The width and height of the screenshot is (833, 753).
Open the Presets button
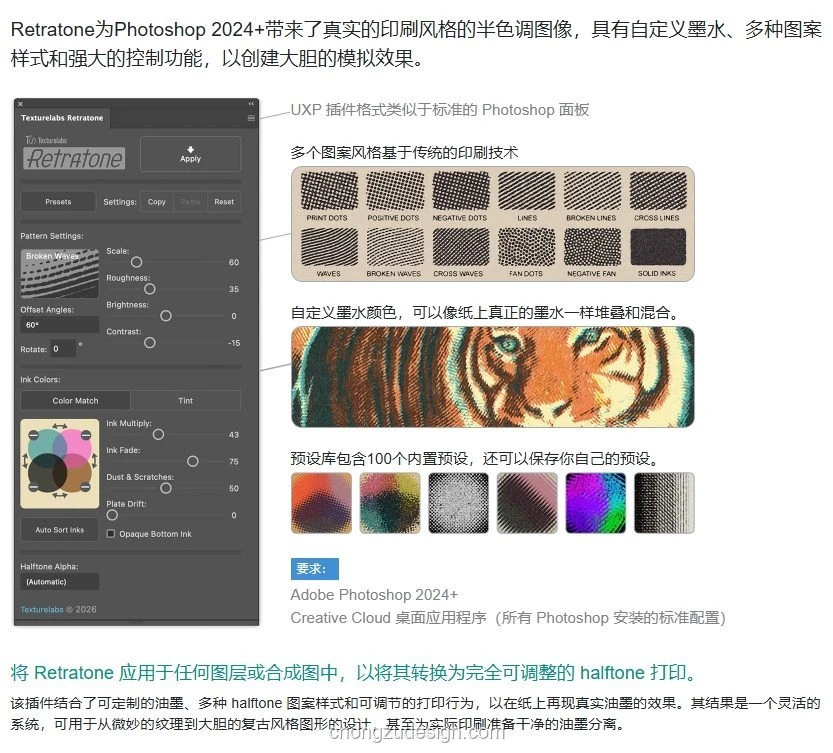[58, 202]
